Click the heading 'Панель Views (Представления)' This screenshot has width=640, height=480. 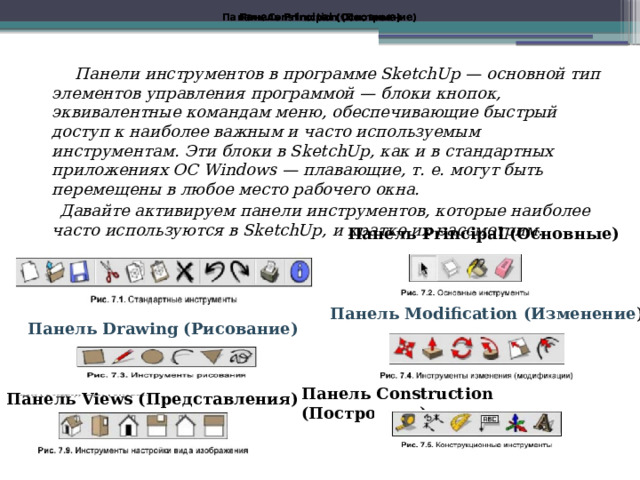click(x=152, y=399)
